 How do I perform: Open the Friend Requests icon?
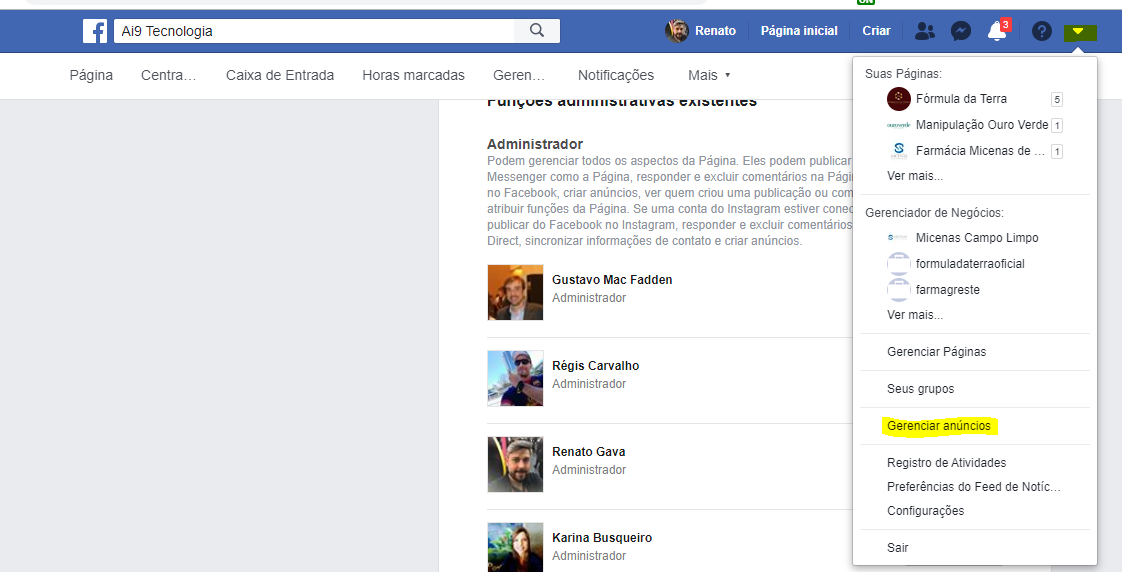(x=925, y=31)
